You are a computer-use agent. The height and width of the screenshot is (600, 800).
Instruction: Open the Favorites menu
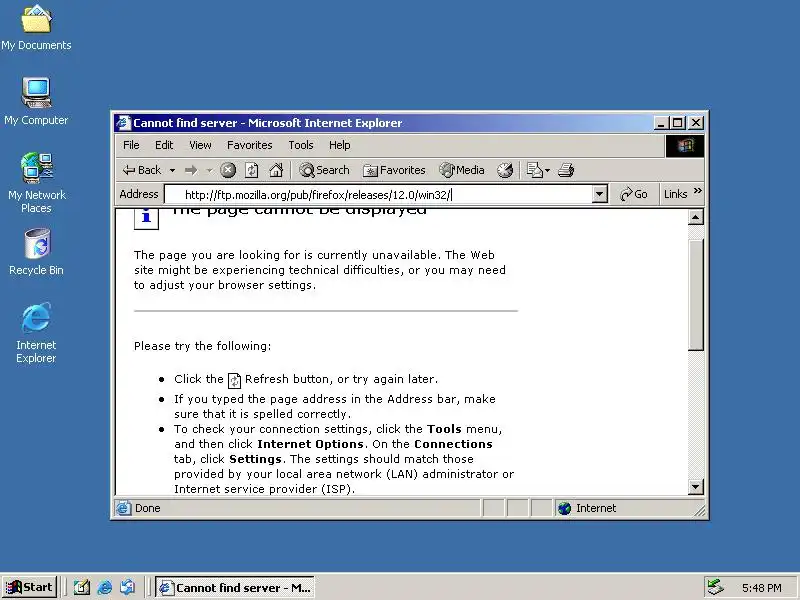point(249,145)
